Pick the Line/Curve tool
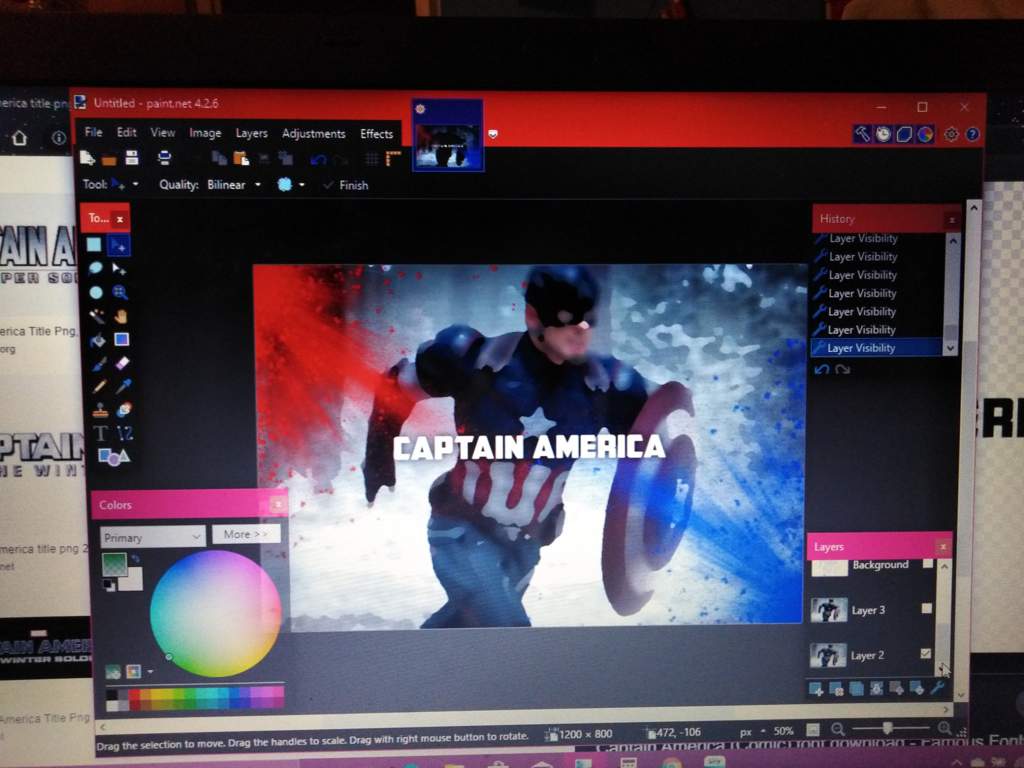The image size is (1024, 768). click(x=124, y=434)
